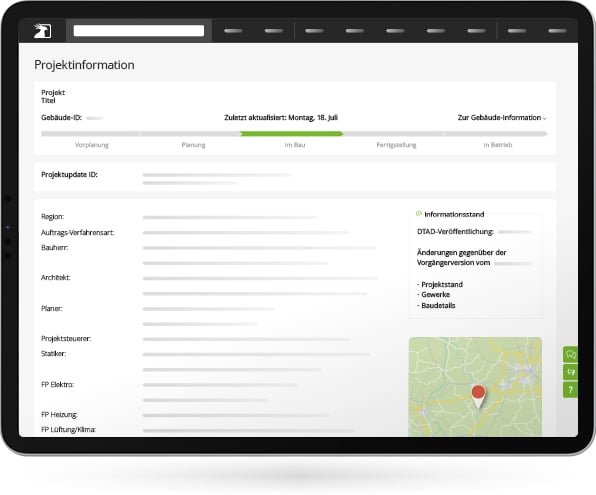The height and width of the screenshot is (495, 596).
Task: Click the Projektupdate ID label
Action: [x=69, y=175]
